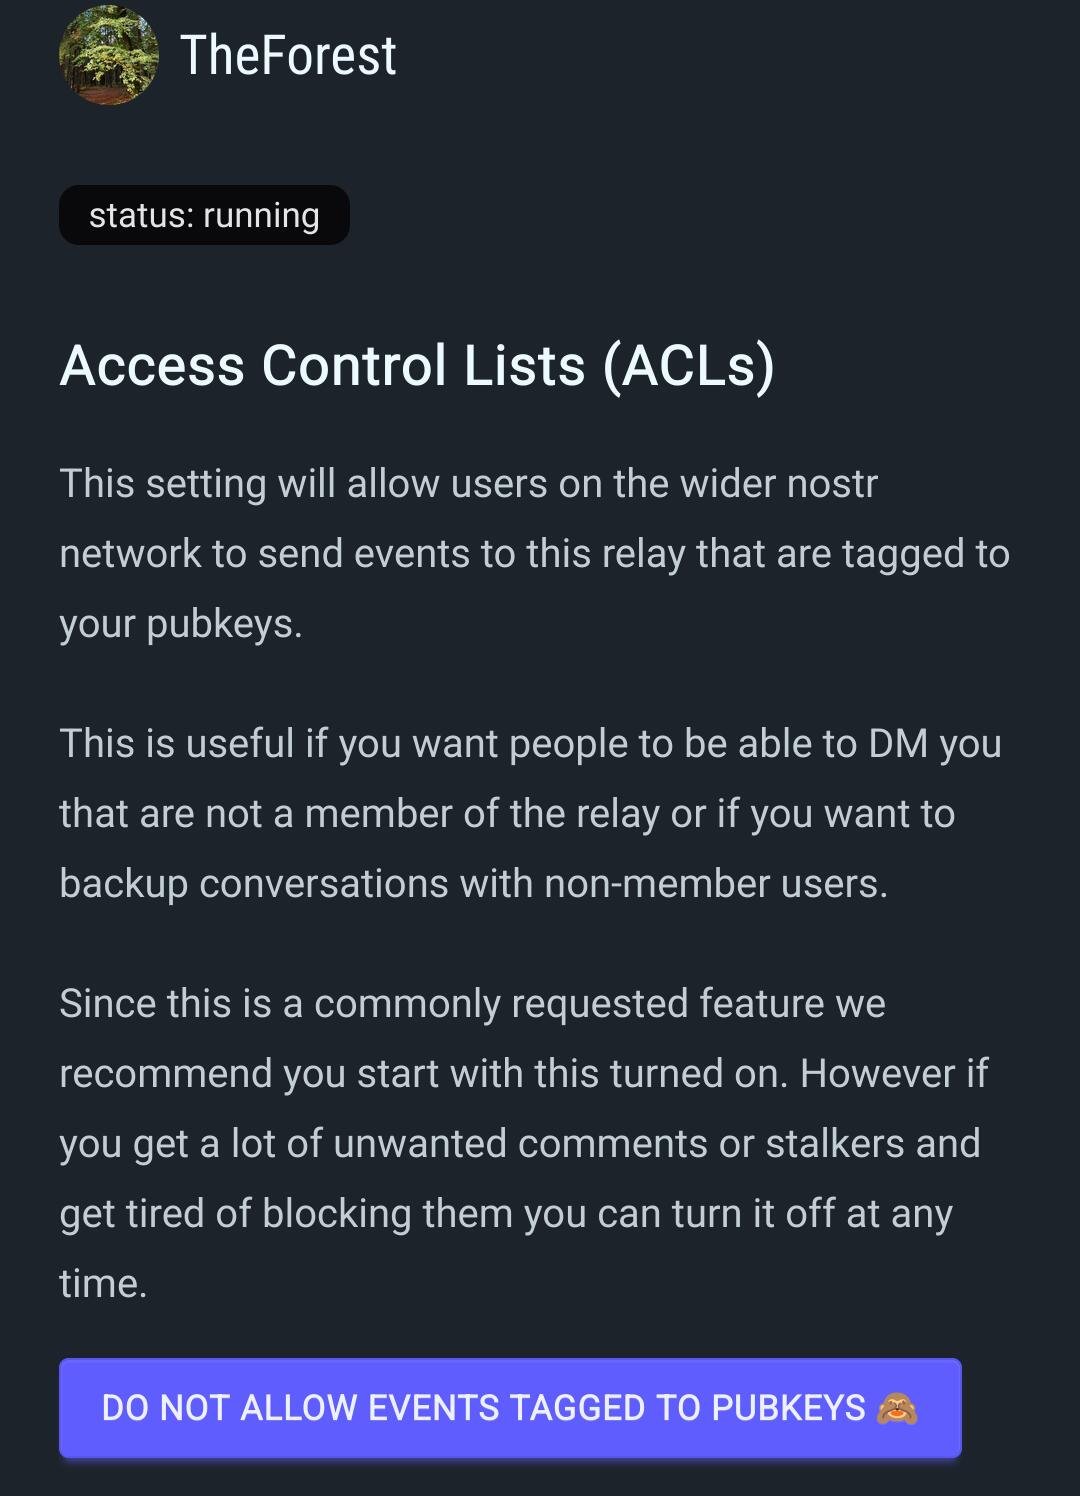
Task: Click the word "stalkers" in third paragraph
Action: pyautogui.click(x=835, y=1144)
